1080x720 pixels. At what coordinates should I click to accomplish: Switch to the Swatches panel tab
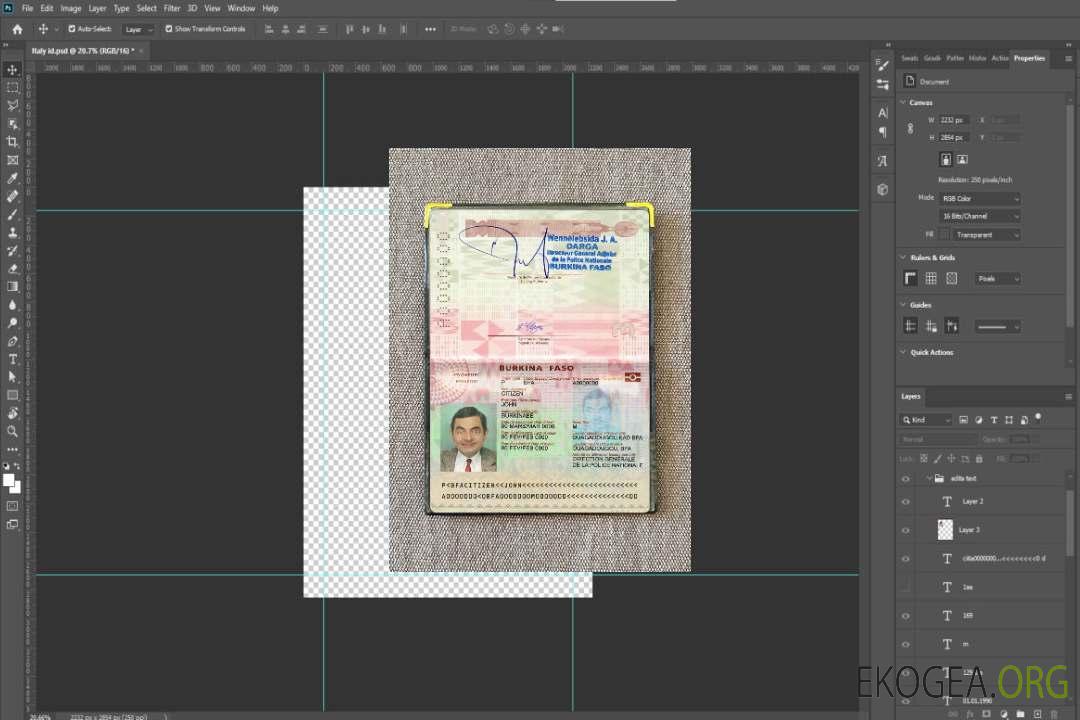point(908,58)
